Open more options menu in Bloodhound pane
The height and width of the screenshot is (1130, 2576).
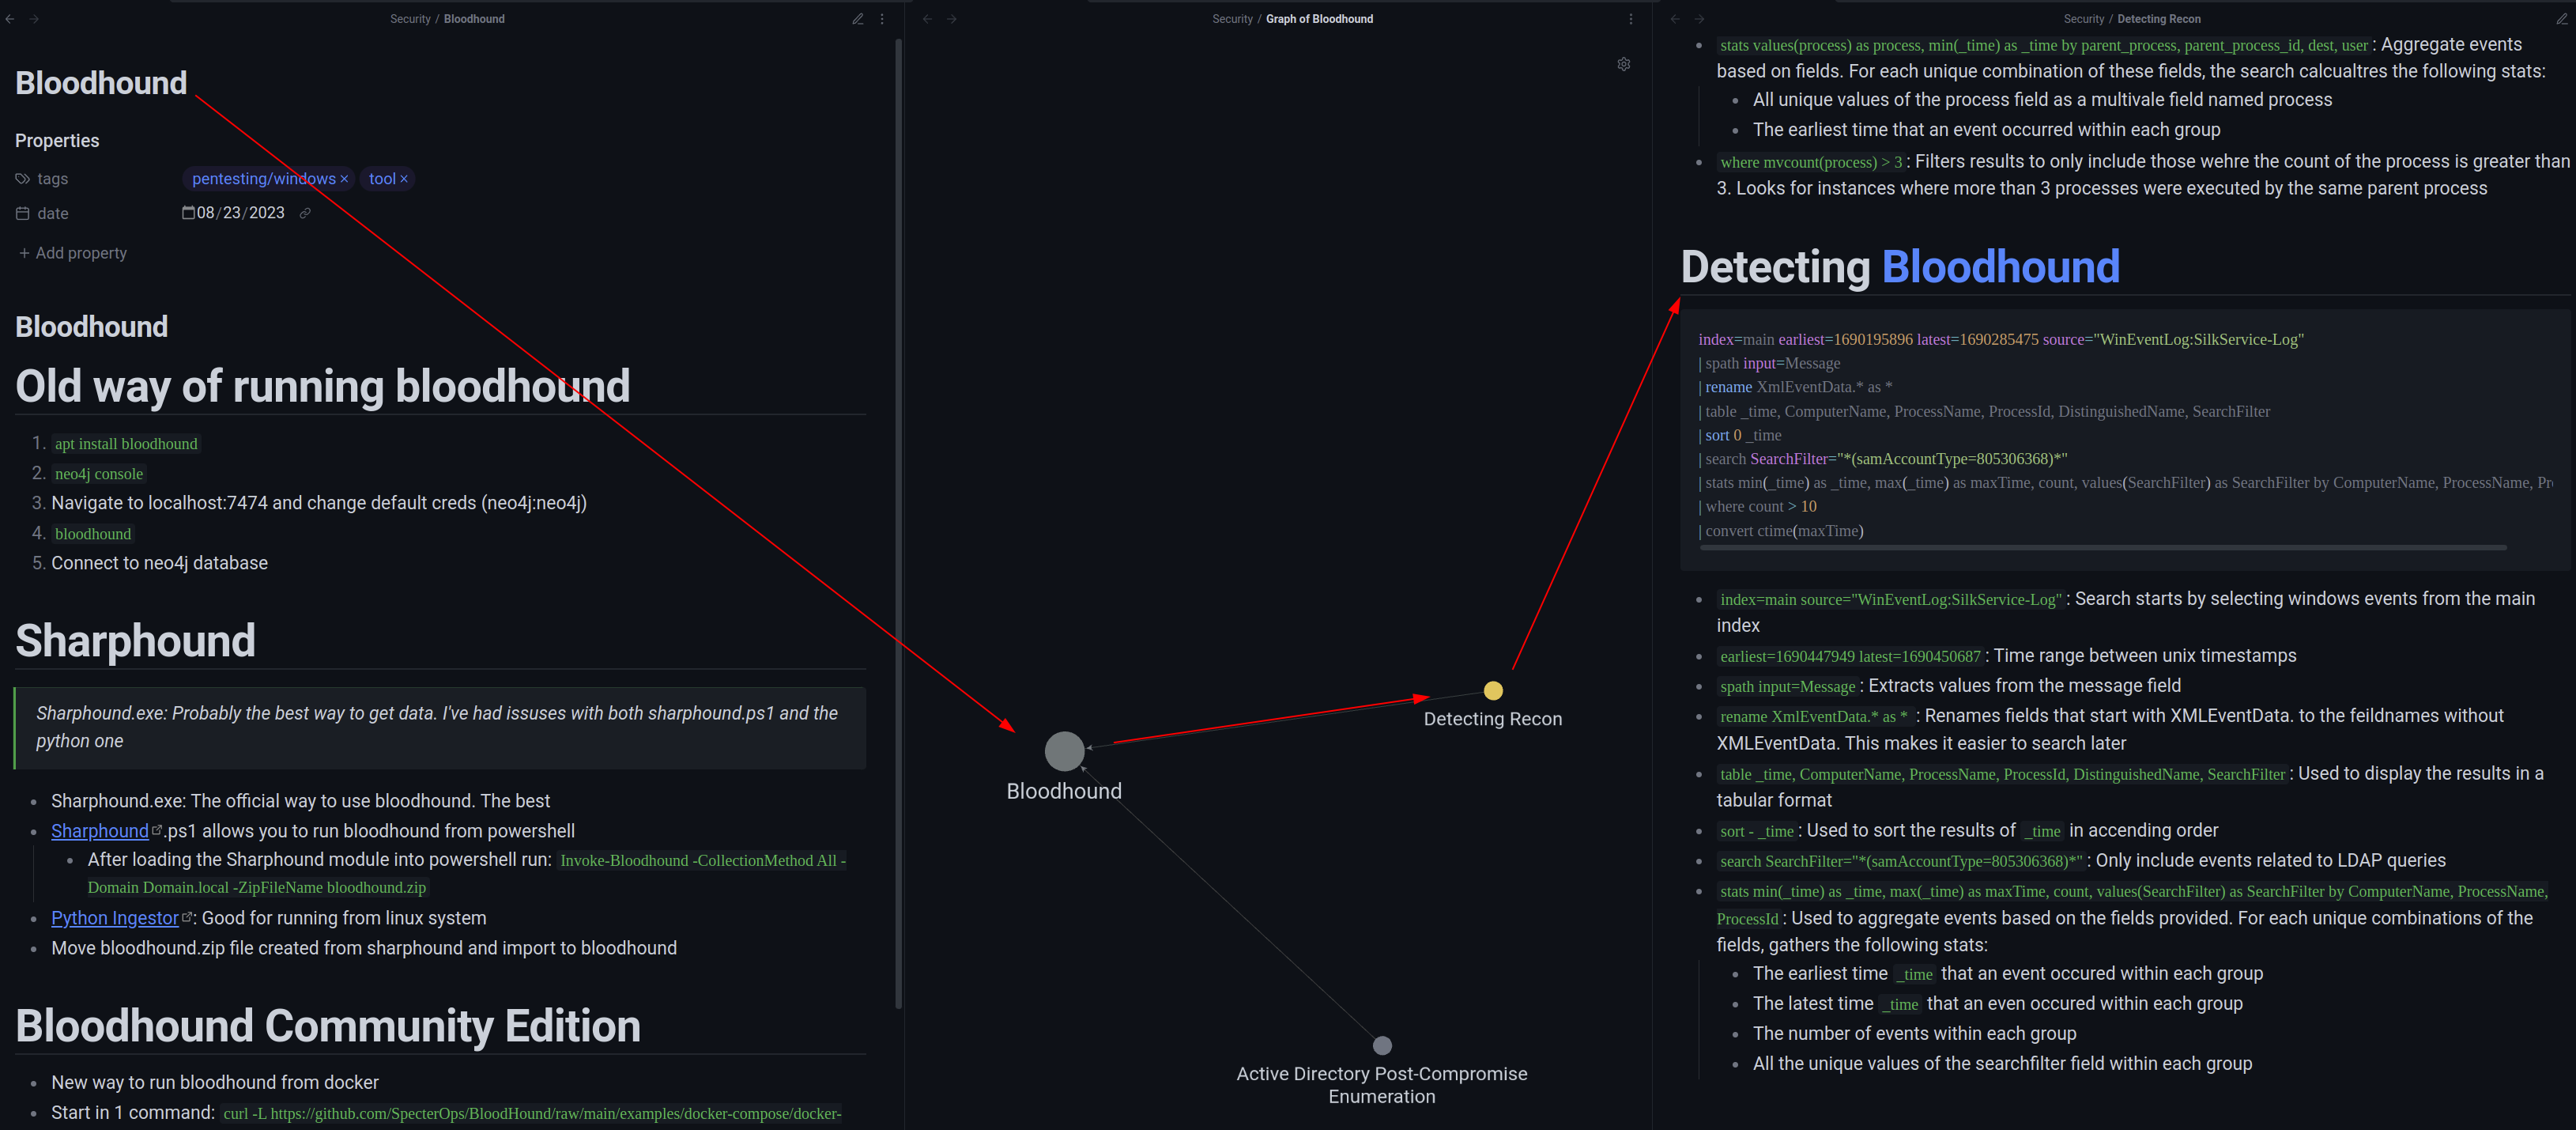882,19
